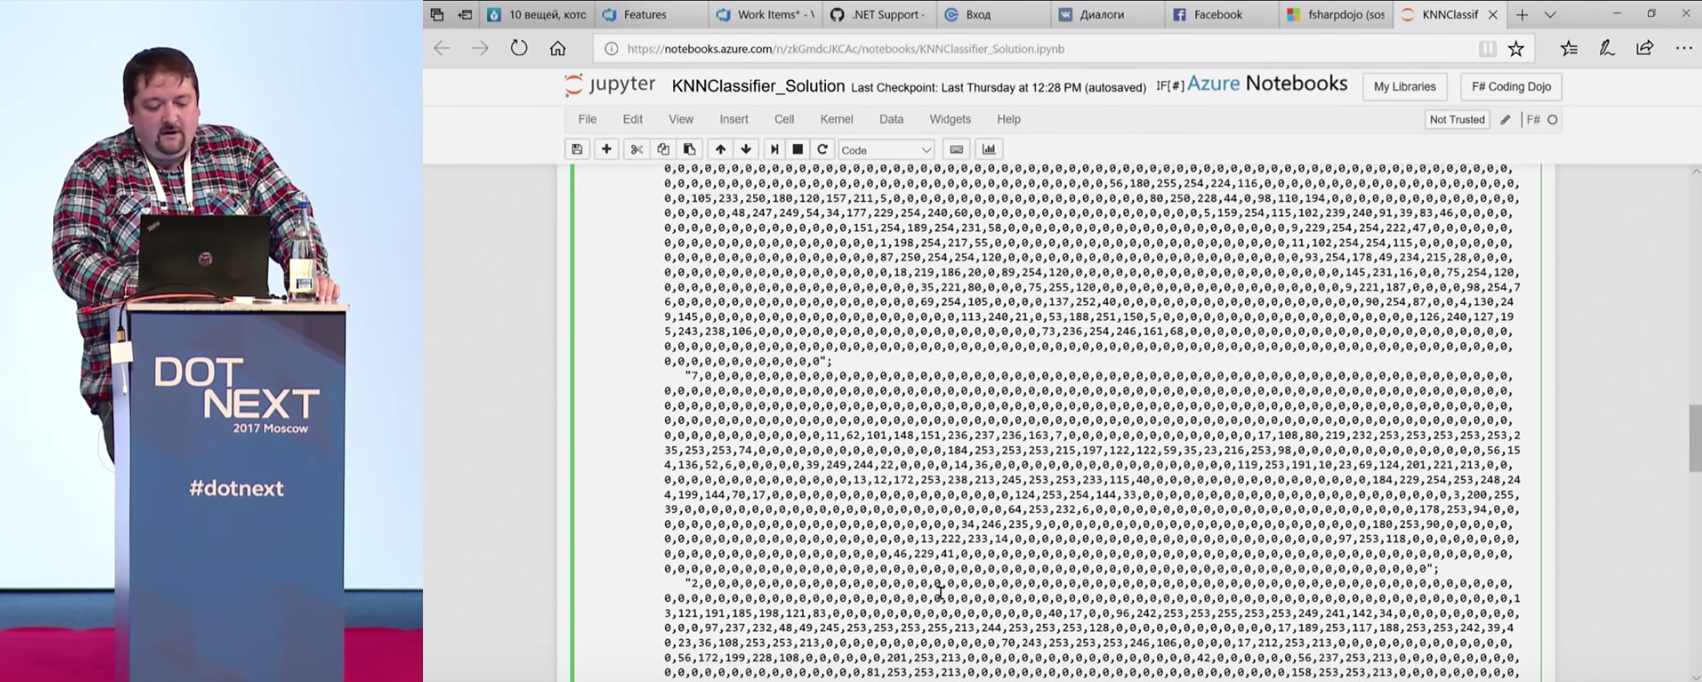The height and width of the screenshot is (682, 1702).
Task: Click the F# kernel name label
Action: coord(1533,119)
